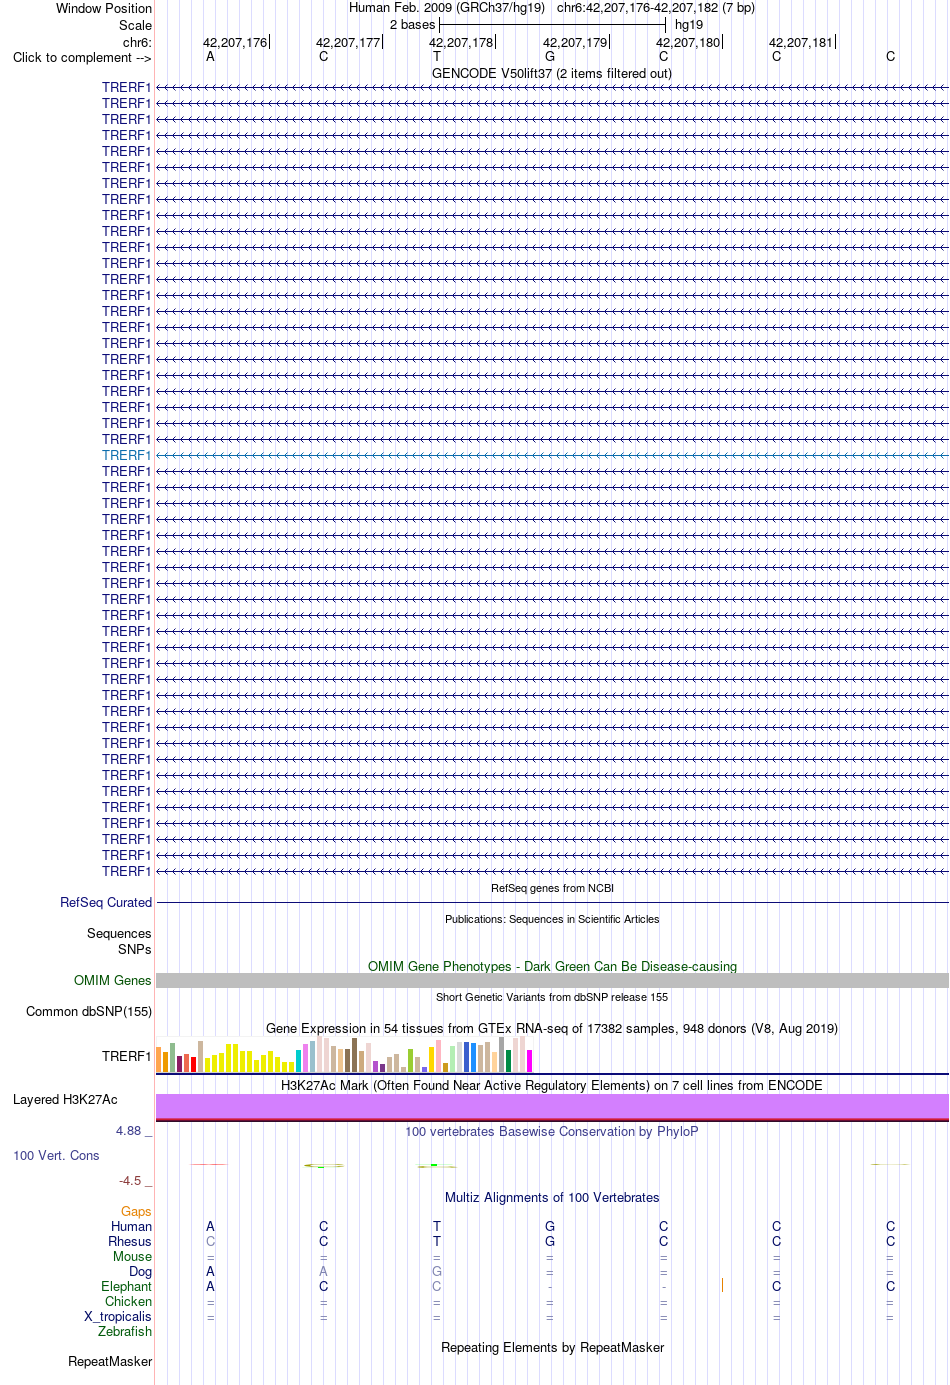The height and width of the screenshot is (1385, 950).
Task: Click base A in the complement sequence row
Action: click(210, 56)
